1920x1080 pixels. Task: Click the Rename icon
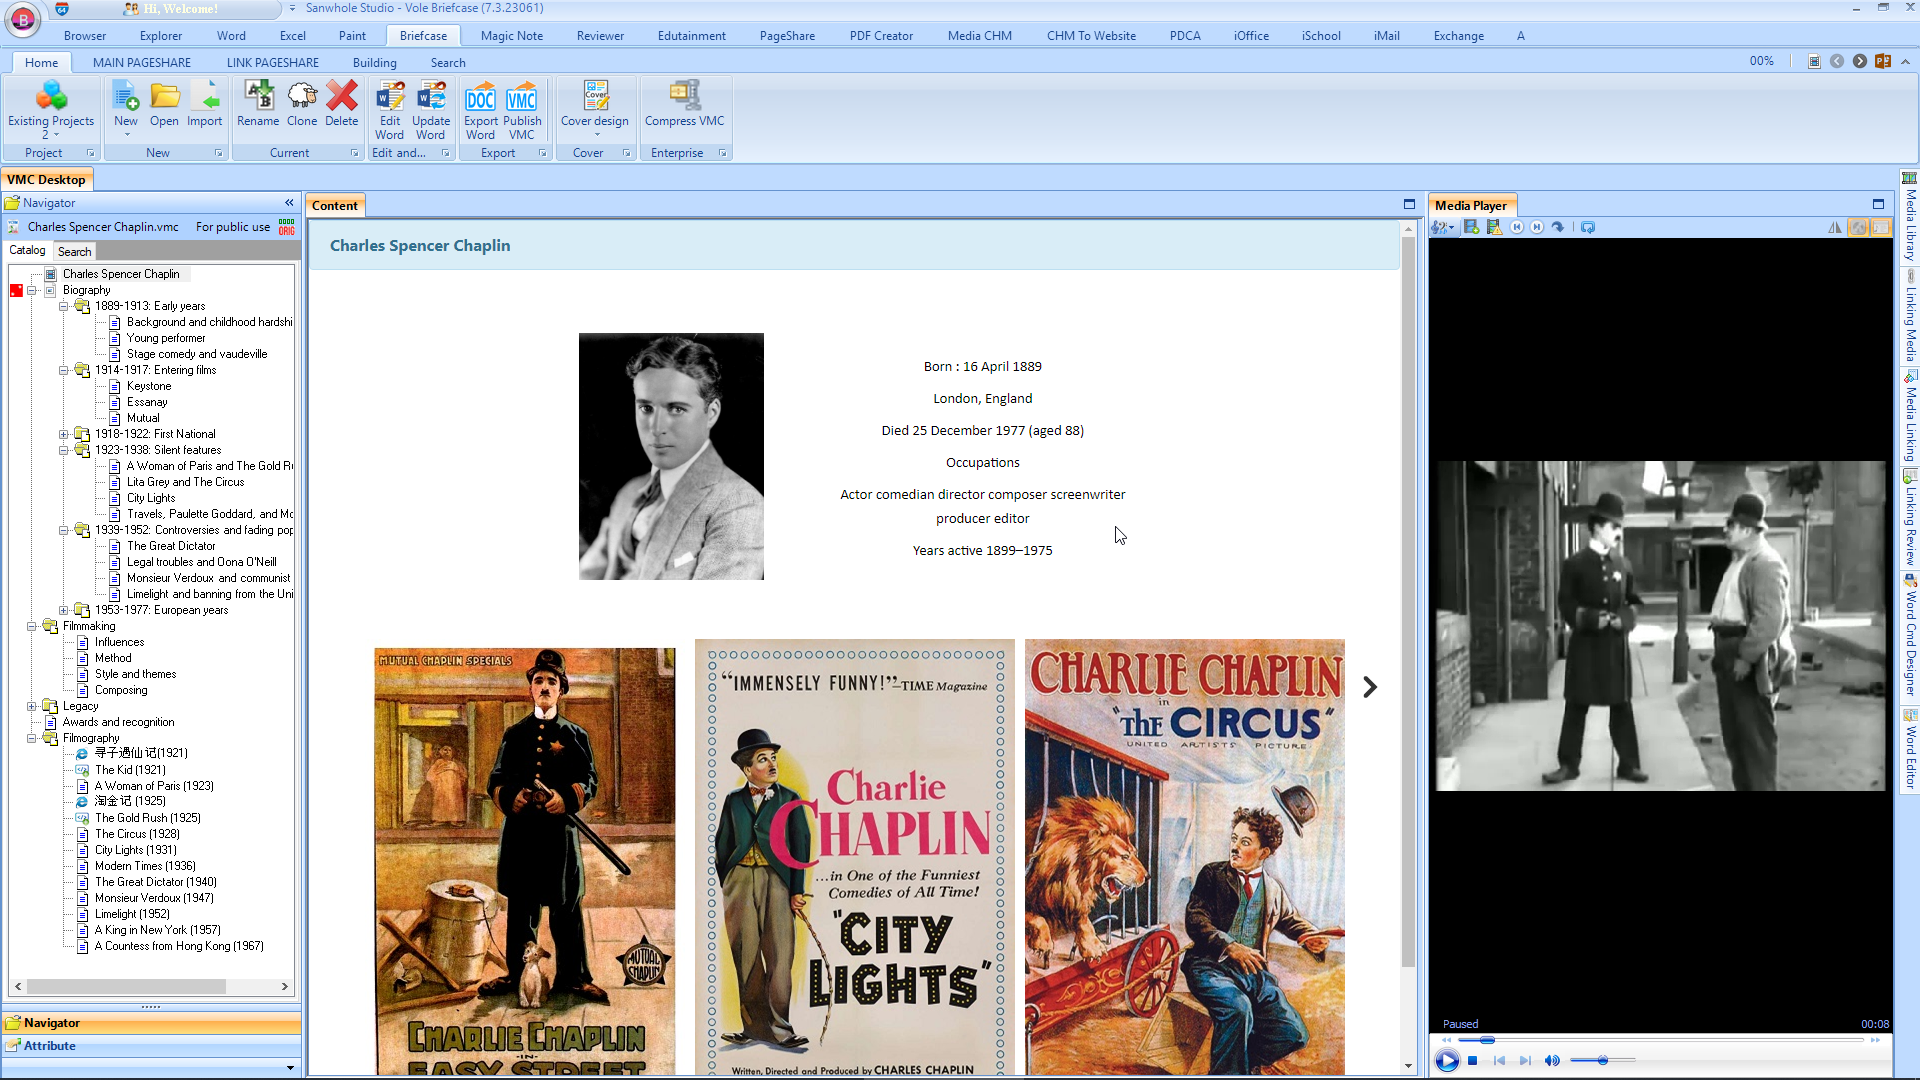point(258,97)
